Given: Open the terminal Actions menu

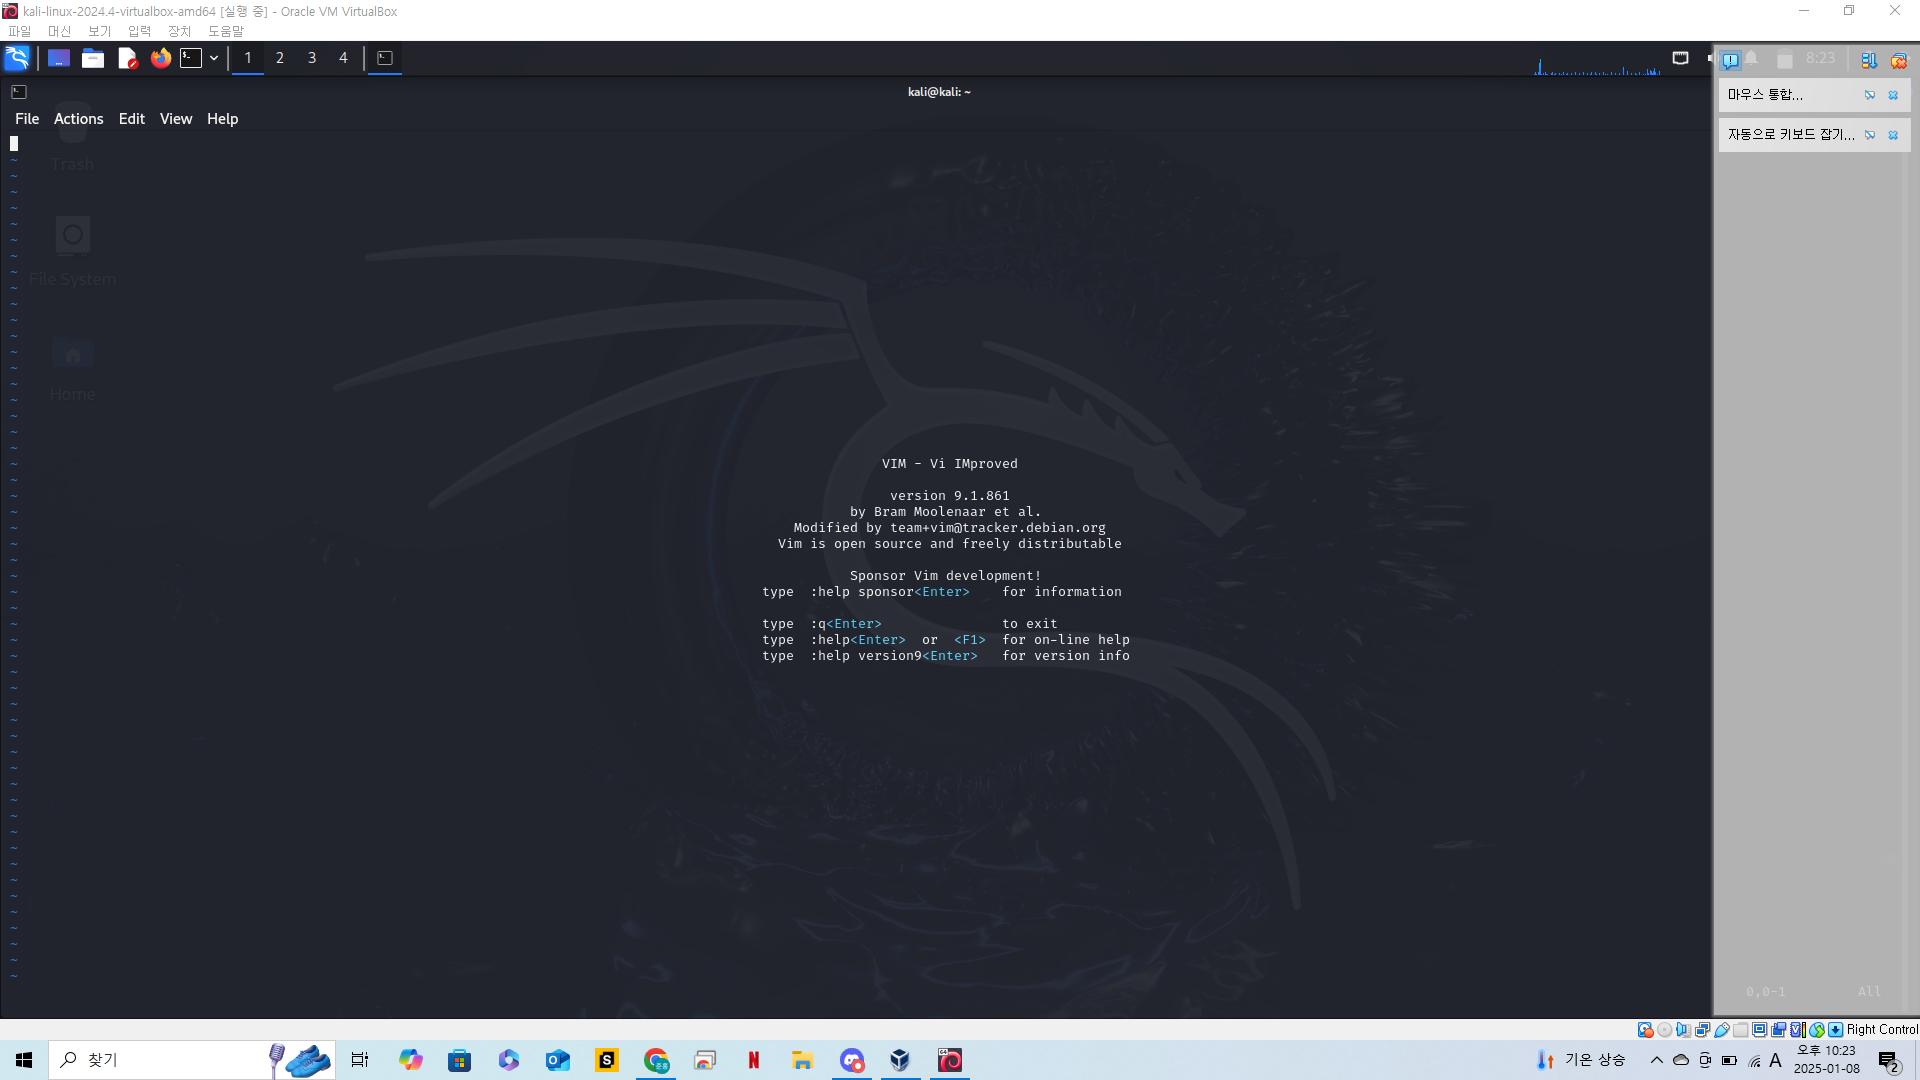Looking at the screenshot, I should [78, 119].
